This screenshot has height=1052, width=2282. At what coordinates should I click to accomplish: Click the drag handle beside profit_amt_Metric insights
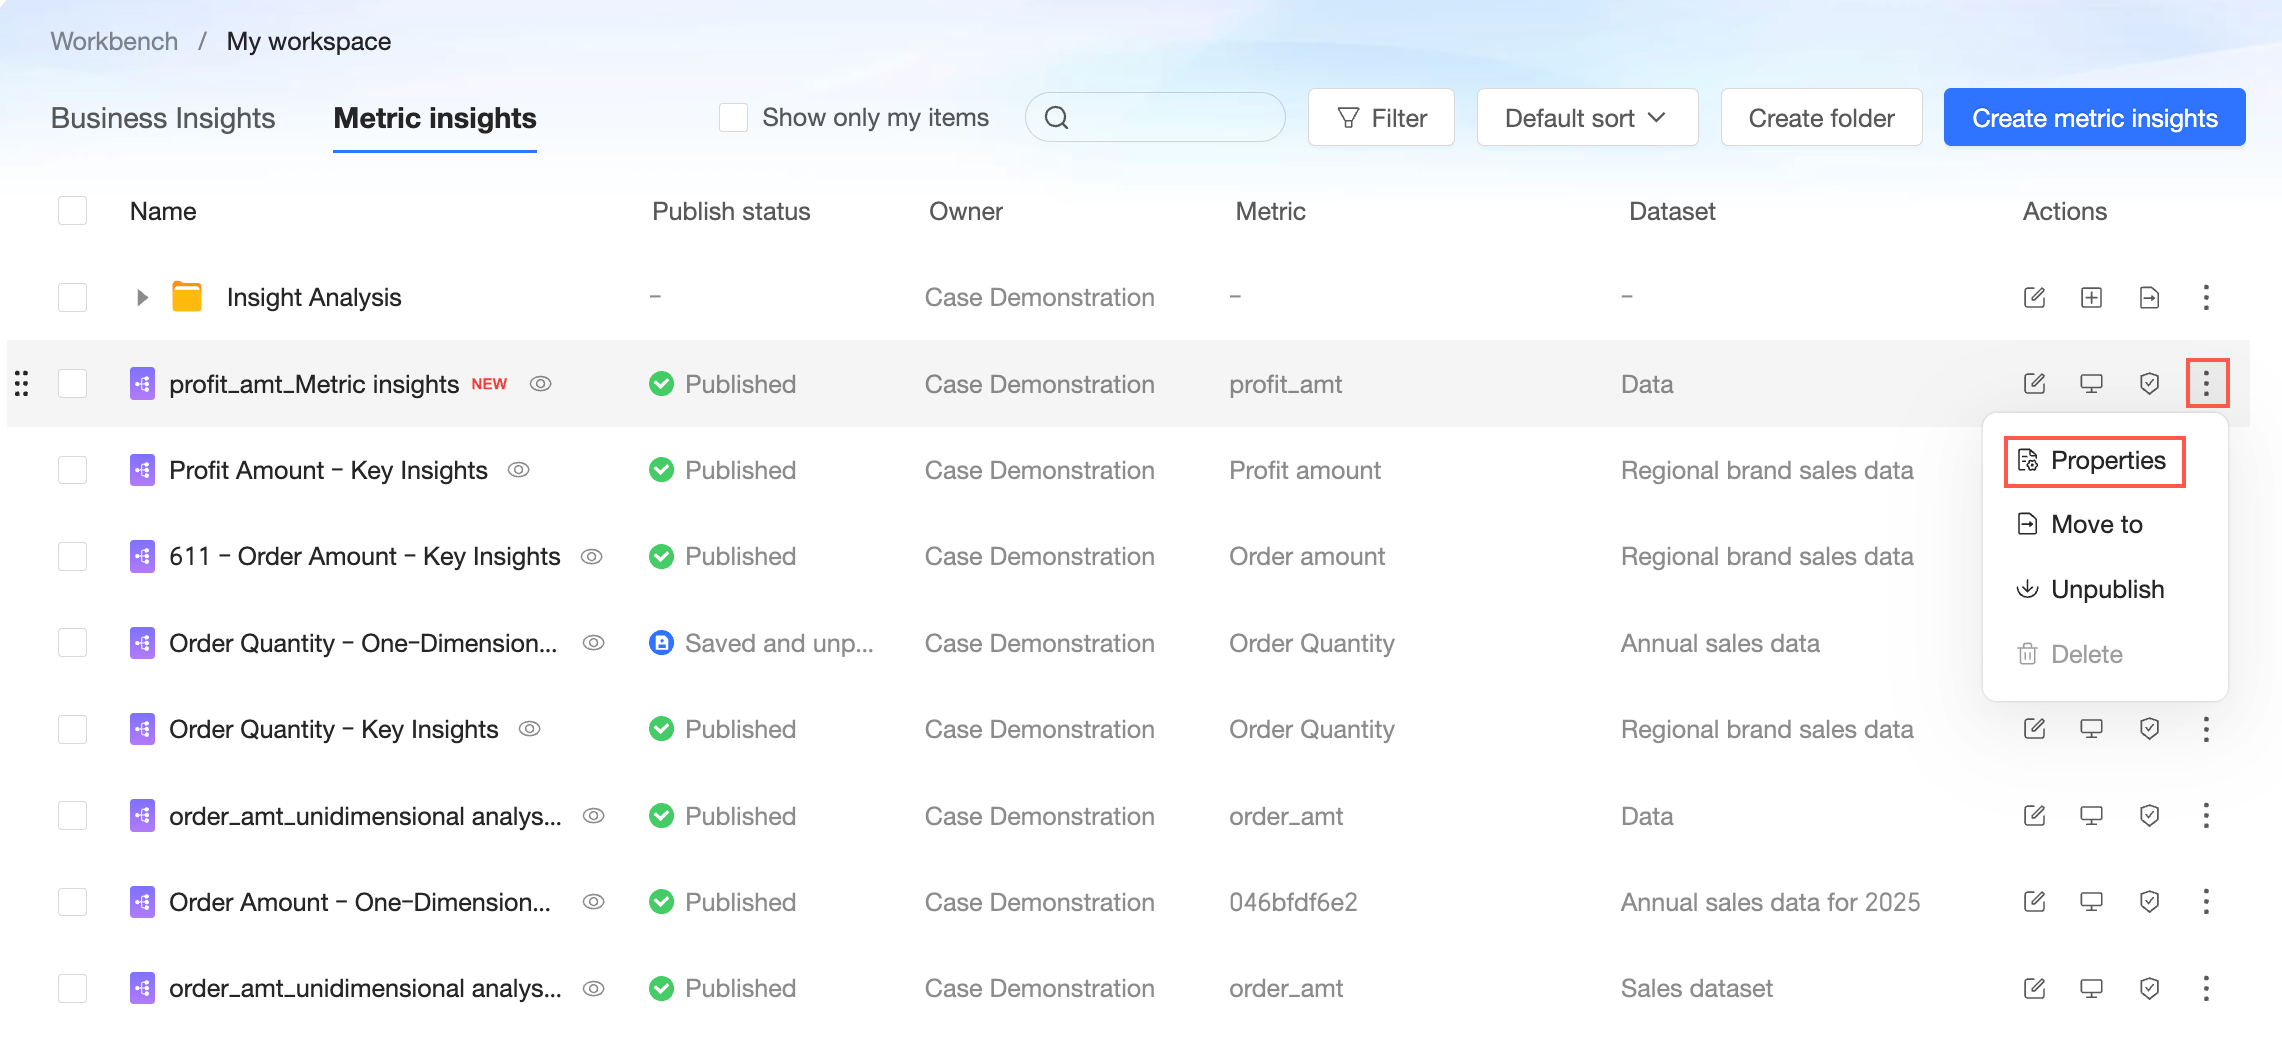(x=22, y=384)
